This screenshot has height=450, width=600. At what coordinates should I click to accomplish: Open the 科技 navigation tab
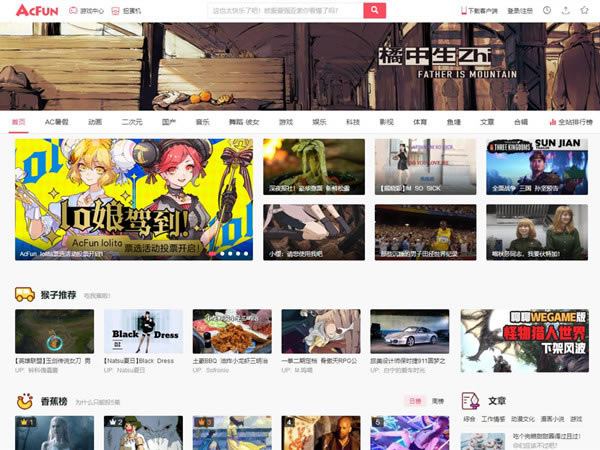353,122
